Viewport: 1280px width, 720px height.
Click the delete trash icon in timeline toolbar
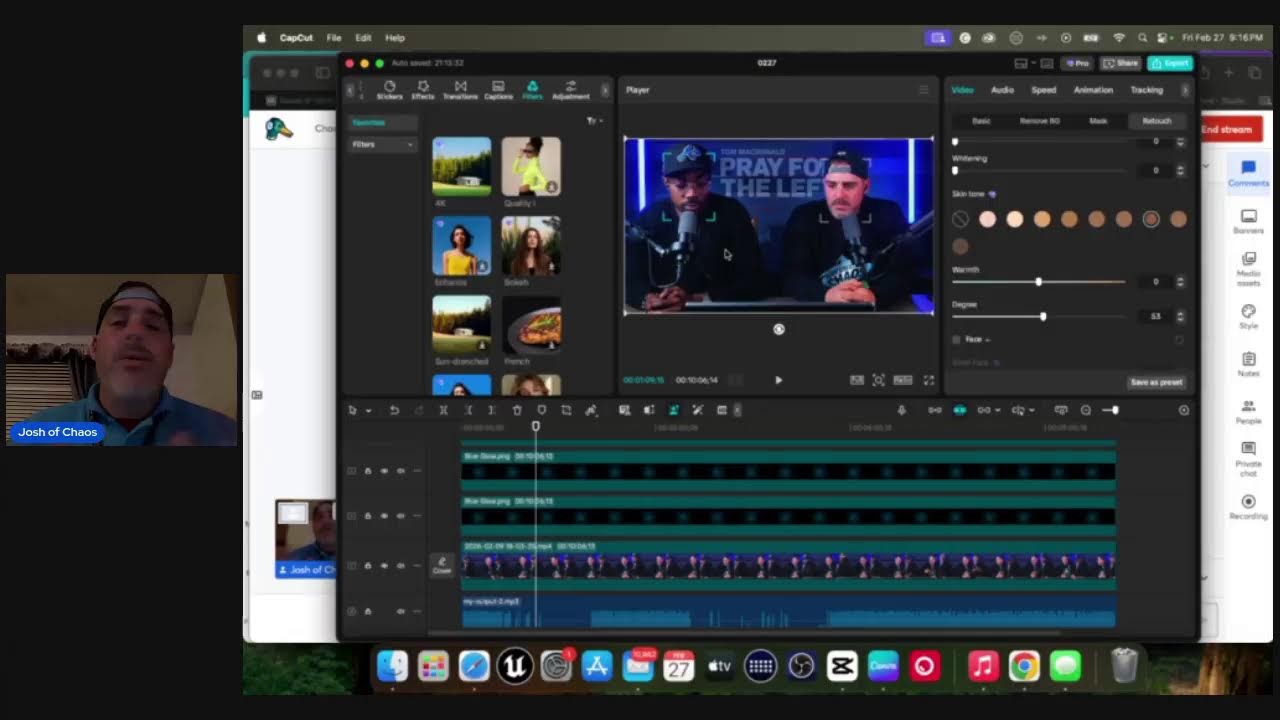(517, 410)
